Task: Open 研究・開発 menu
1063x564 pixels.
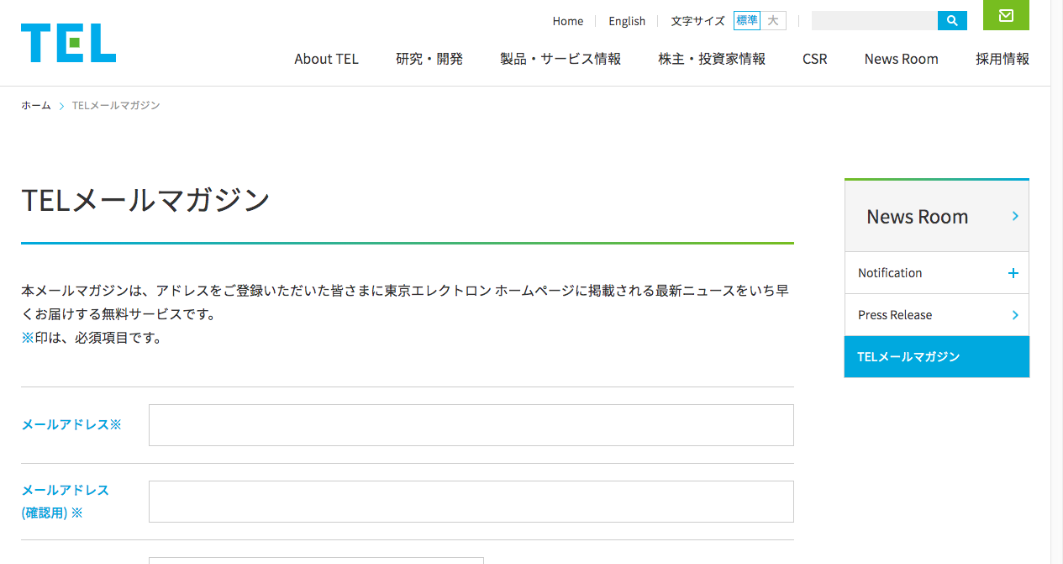Action: [429, 59]
